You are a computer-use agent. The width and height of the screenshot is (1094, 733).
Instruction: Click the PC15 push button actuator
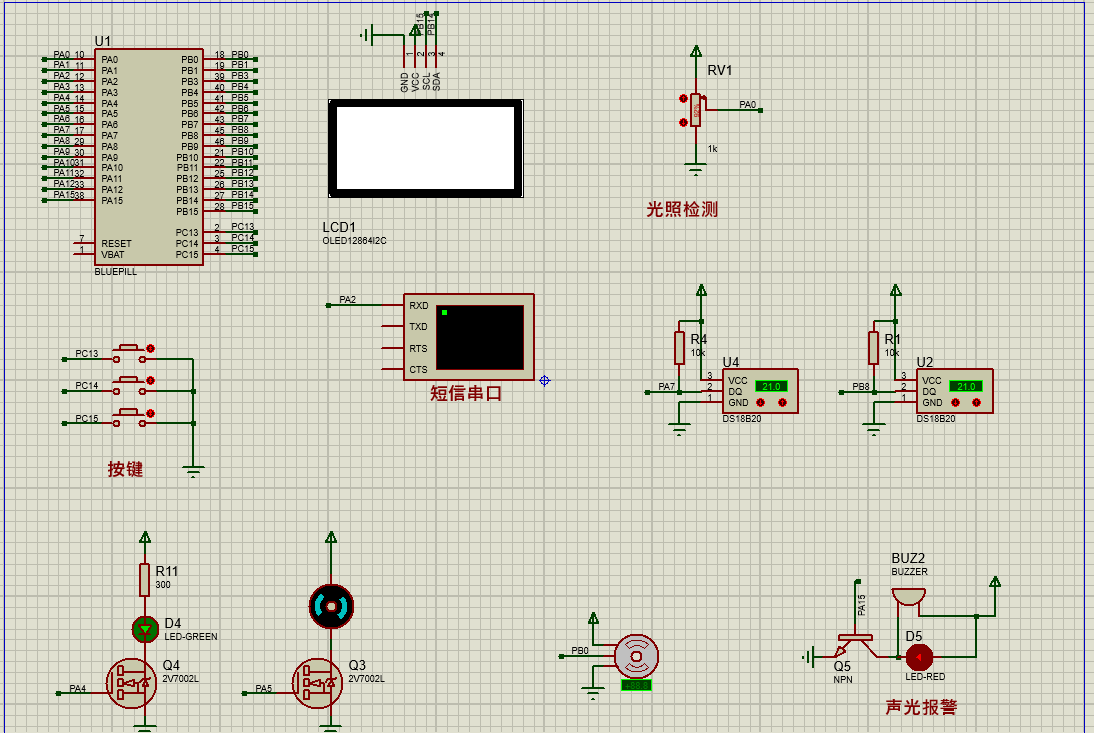(129, 413)
